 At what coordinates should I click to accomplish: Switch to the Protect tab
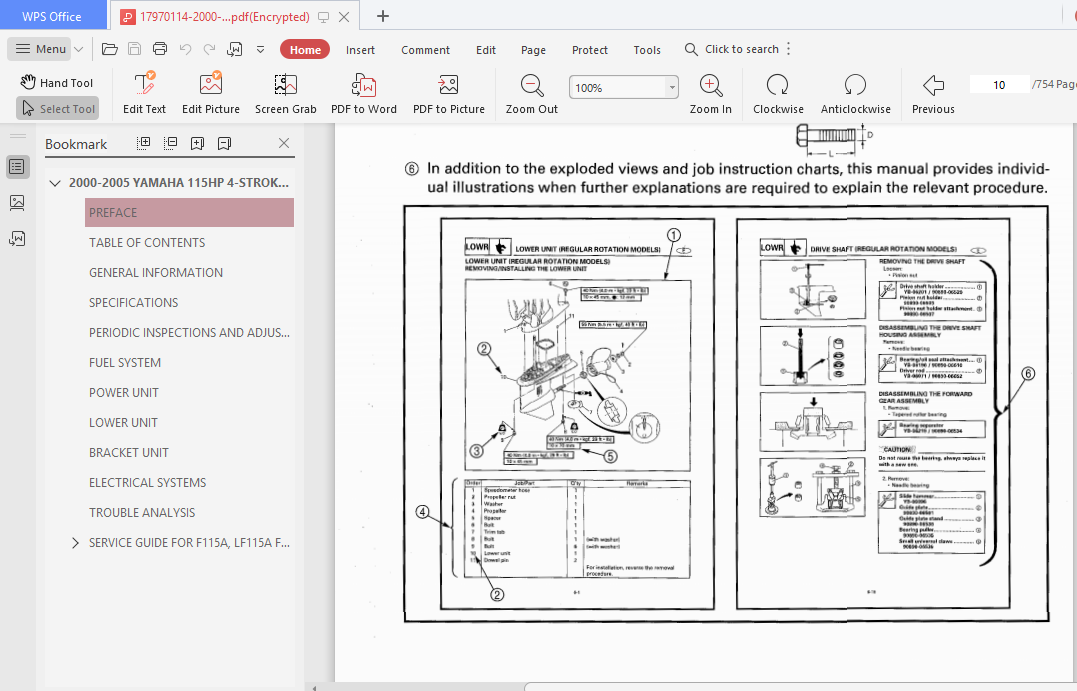pos(589,50)
